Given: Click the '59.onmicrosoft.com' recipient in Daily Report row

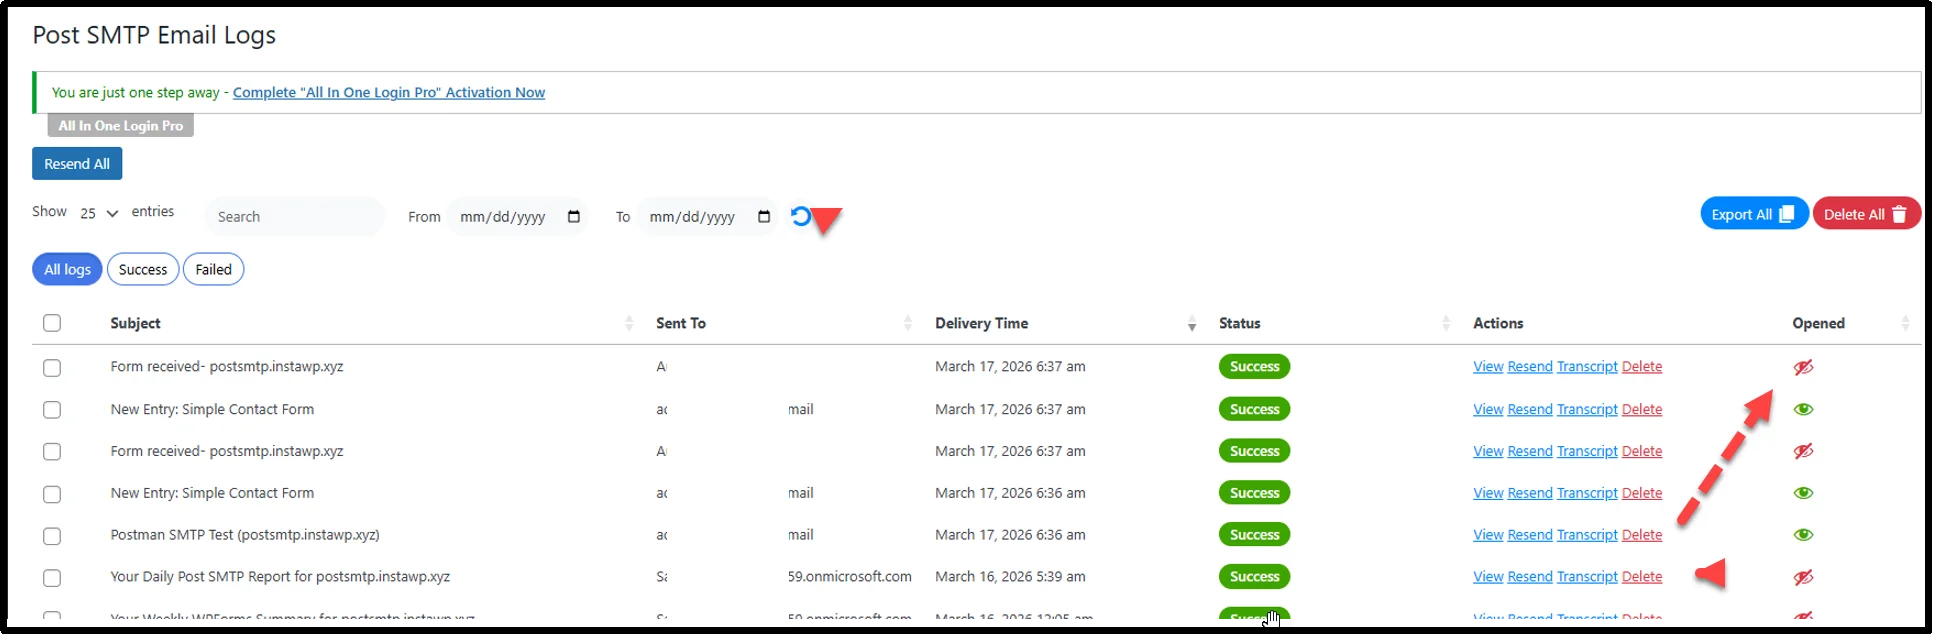Looking at the screenshot, I should (x=850, y=577).
